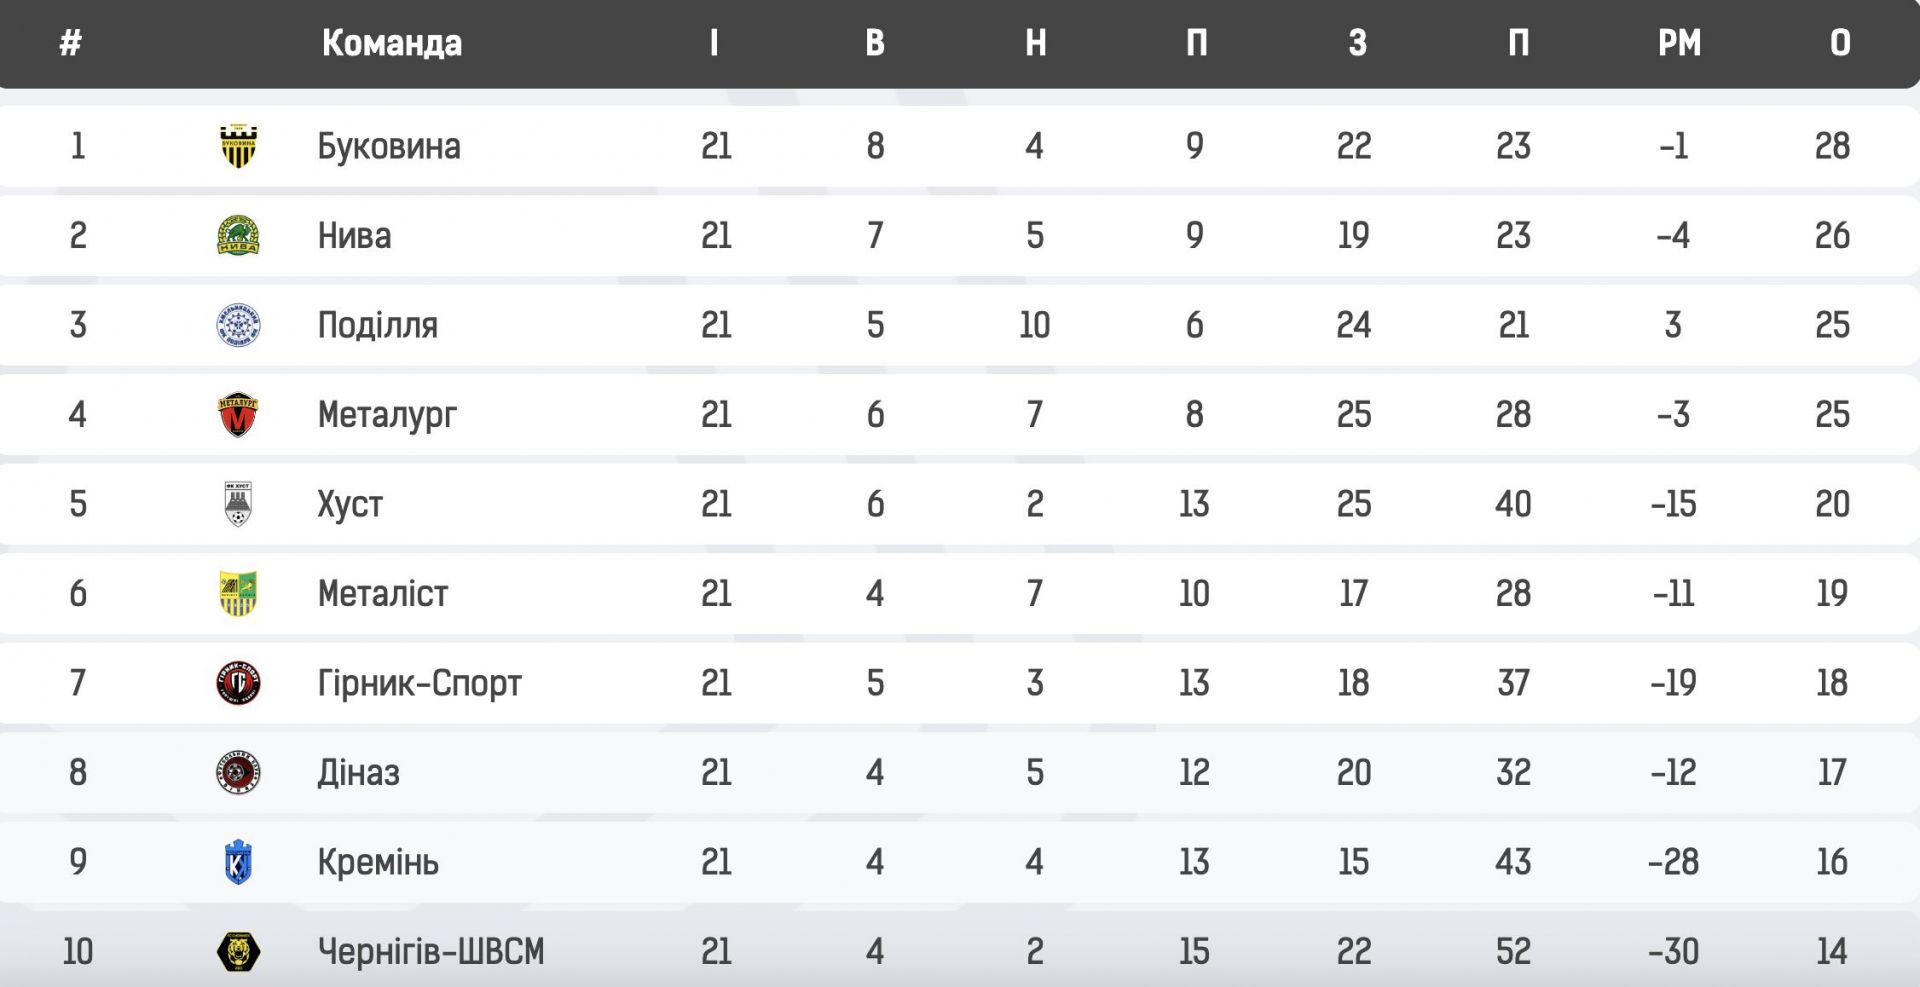
Task: Click the Хуст club badge
Action: pyautogui.click(x=238, y=504)
